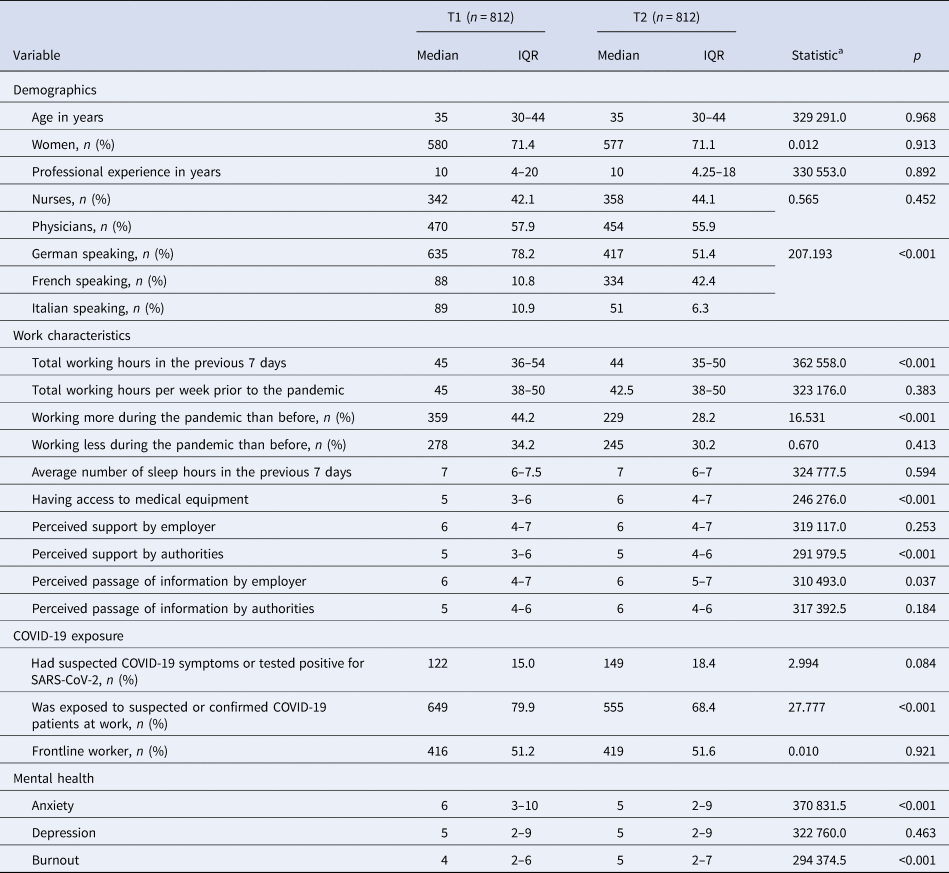The height and width of the screenshot is (873, 949).
Task: Click the 0.968 p value for age
Action: (x=917, y=118)
